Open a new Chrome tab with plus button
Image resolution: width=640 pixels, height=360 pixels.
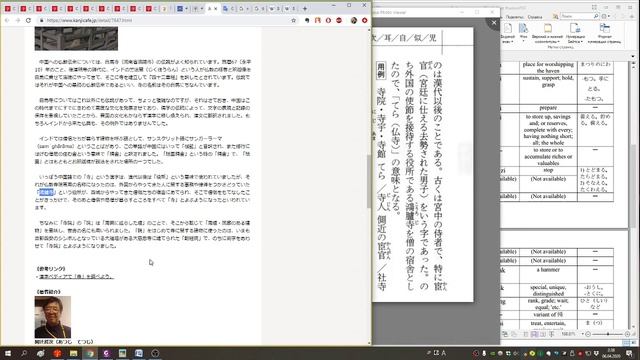304,9
